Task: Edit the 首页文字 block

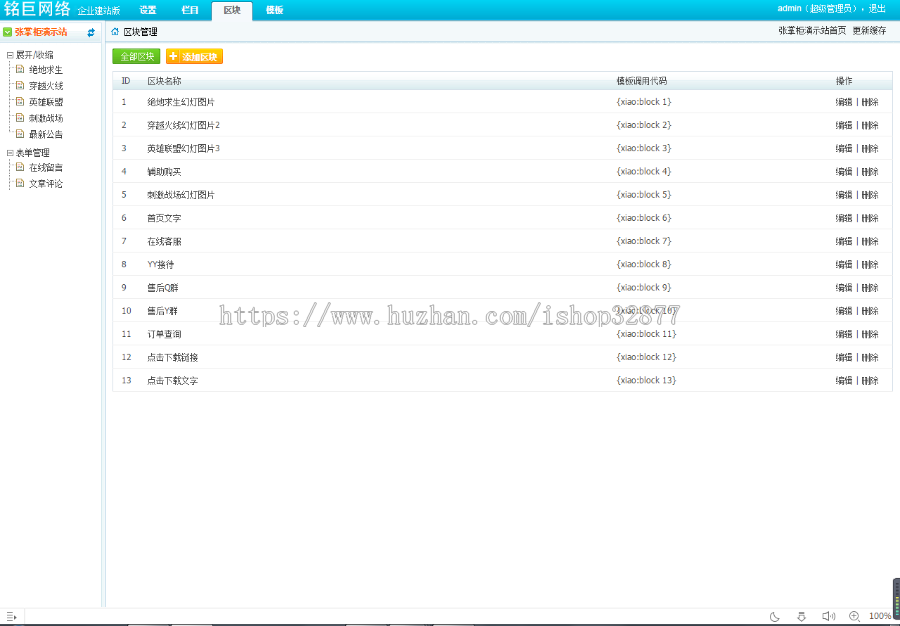Action: coord(844,218)
